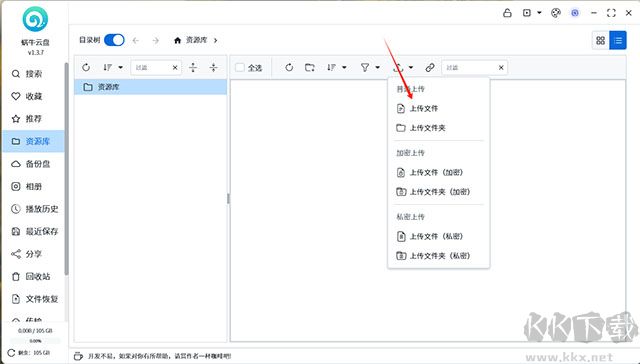Switch to grid view
Viewport: 640px width, 364px height.
point(600,40)
